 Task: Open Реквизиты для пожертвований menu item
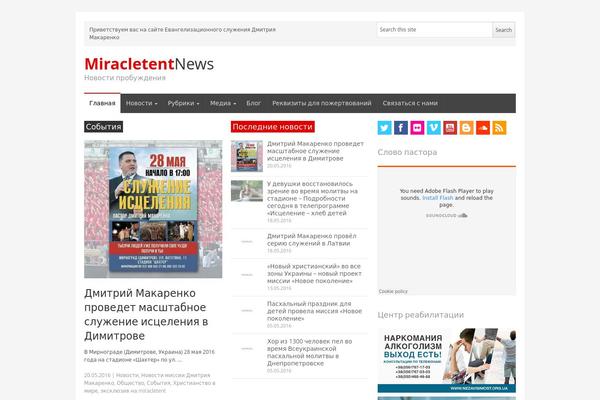click(x=321, y=103)
